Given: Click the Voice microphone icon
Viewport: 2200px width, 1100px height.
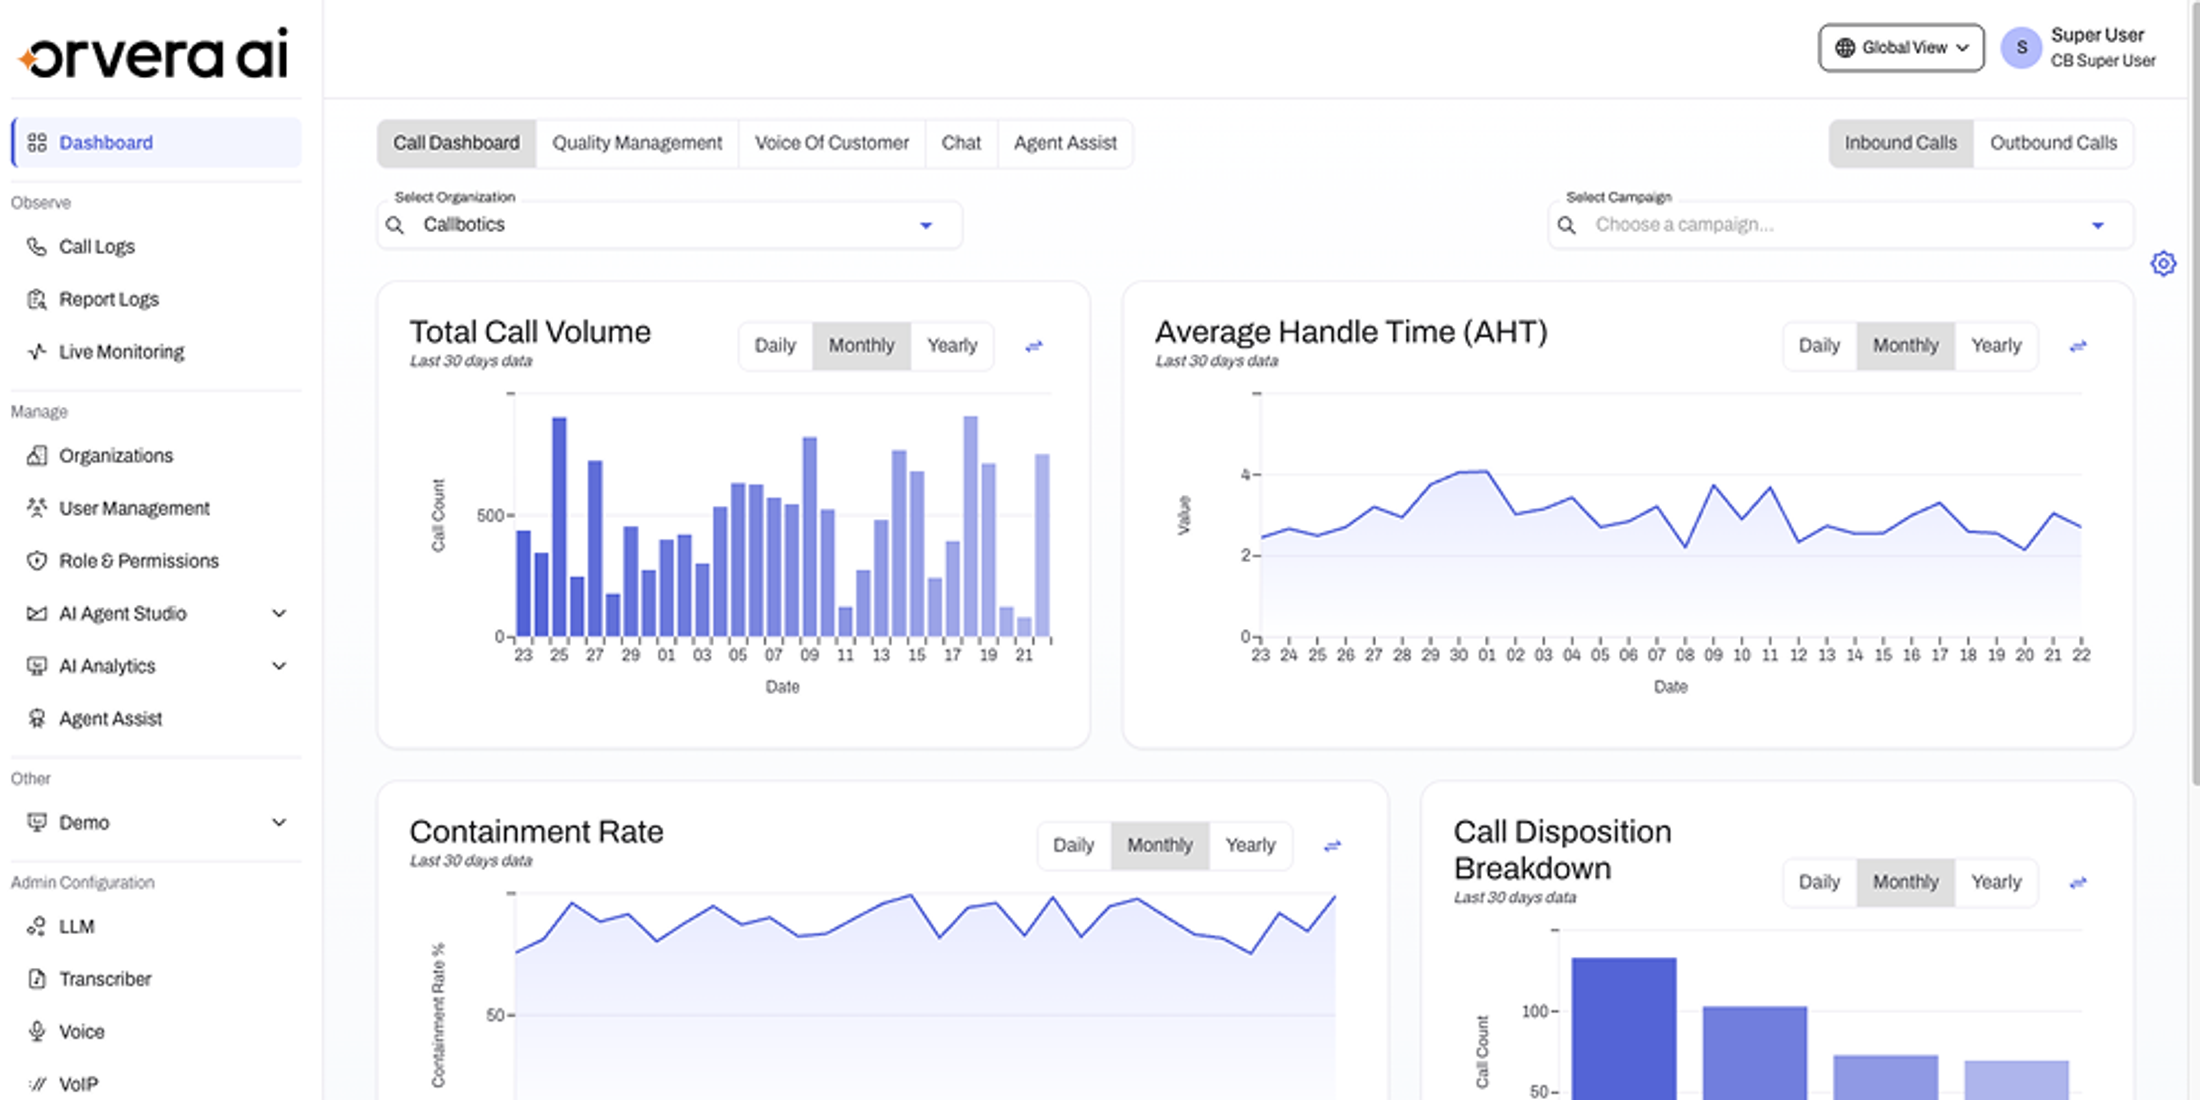Looking at the screenshot, I should [37, 1031].
